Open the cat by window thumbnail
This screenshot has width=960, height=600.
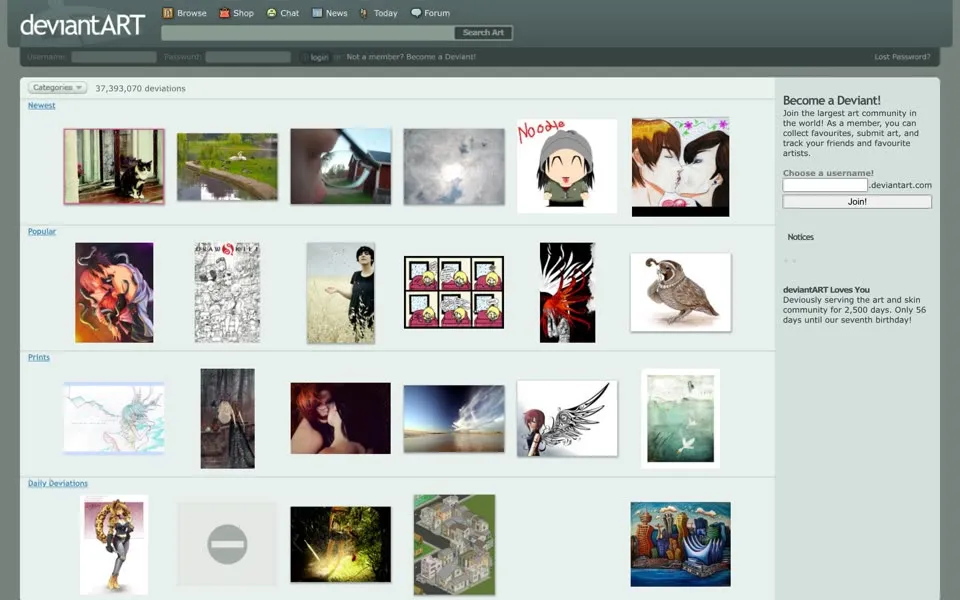114,167
